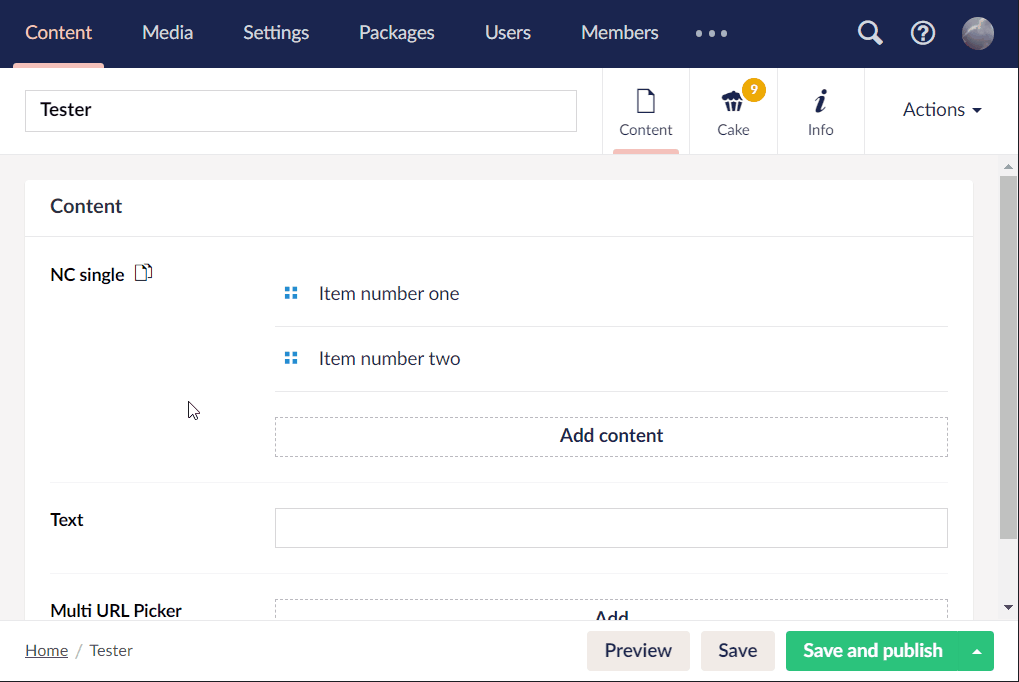Screen dimensions: 1019x682
Task: Click Save and publish
Action: pyautogui.click(x=872, y=650)
